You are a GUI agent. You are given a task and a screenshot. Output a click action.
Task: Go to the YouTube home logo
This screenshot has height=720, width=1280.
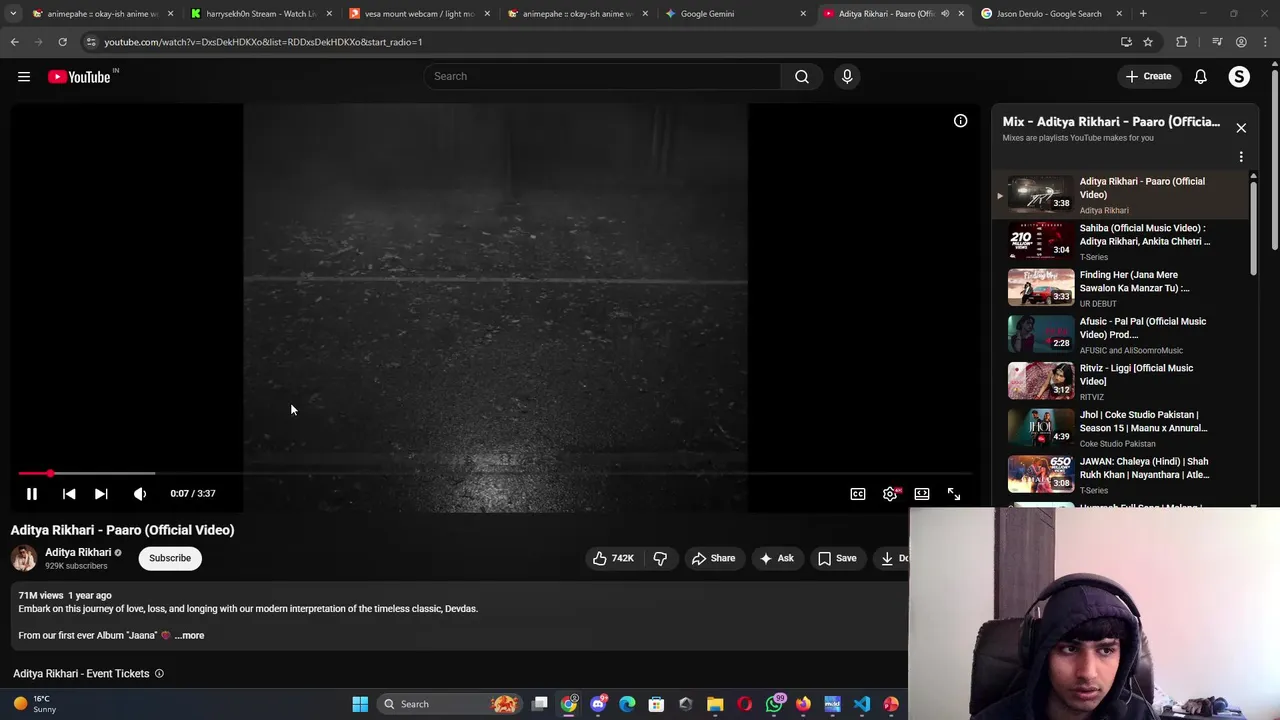(x=79, y=77)
